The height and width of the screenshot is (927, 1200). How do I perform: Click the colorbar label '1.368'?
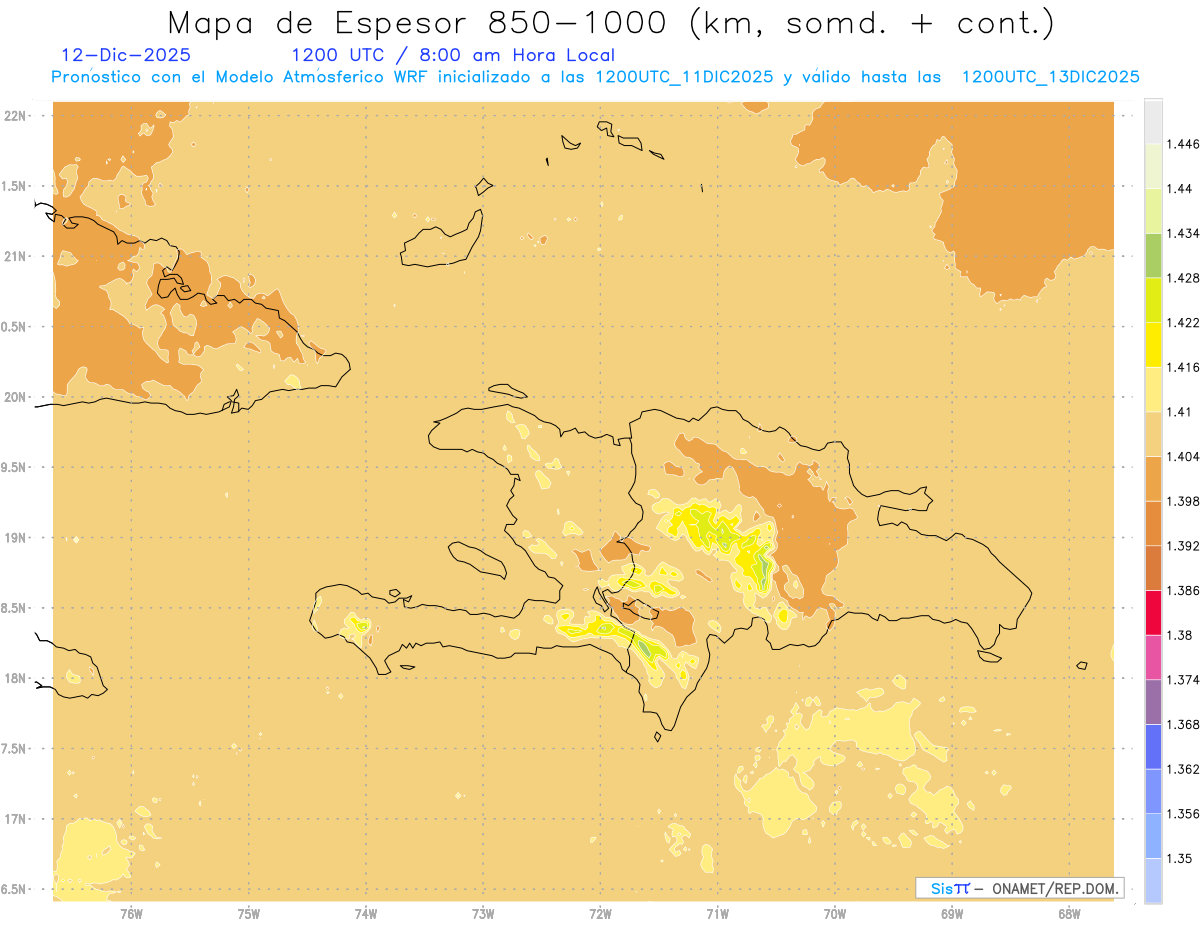click(x=1183, y=724)
